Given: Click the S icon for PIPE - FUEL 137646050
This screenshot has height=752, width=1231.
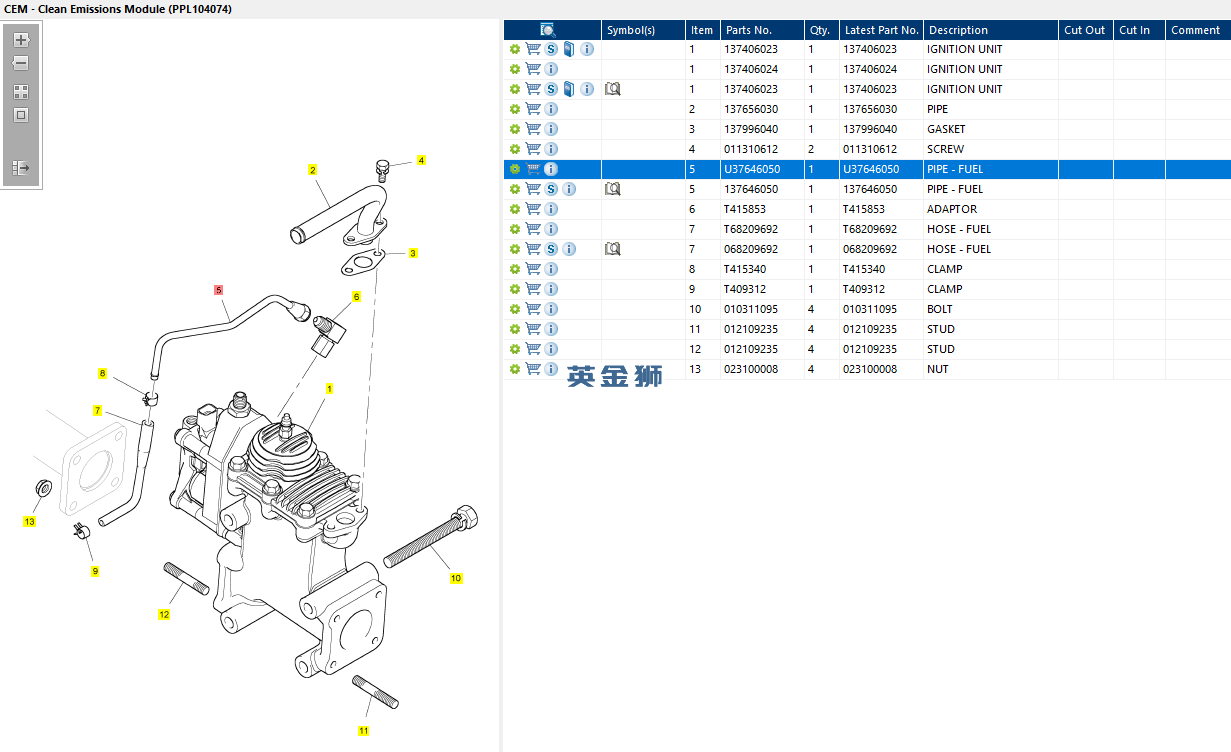Looking at the screenshot, I should tap(551, 189).
